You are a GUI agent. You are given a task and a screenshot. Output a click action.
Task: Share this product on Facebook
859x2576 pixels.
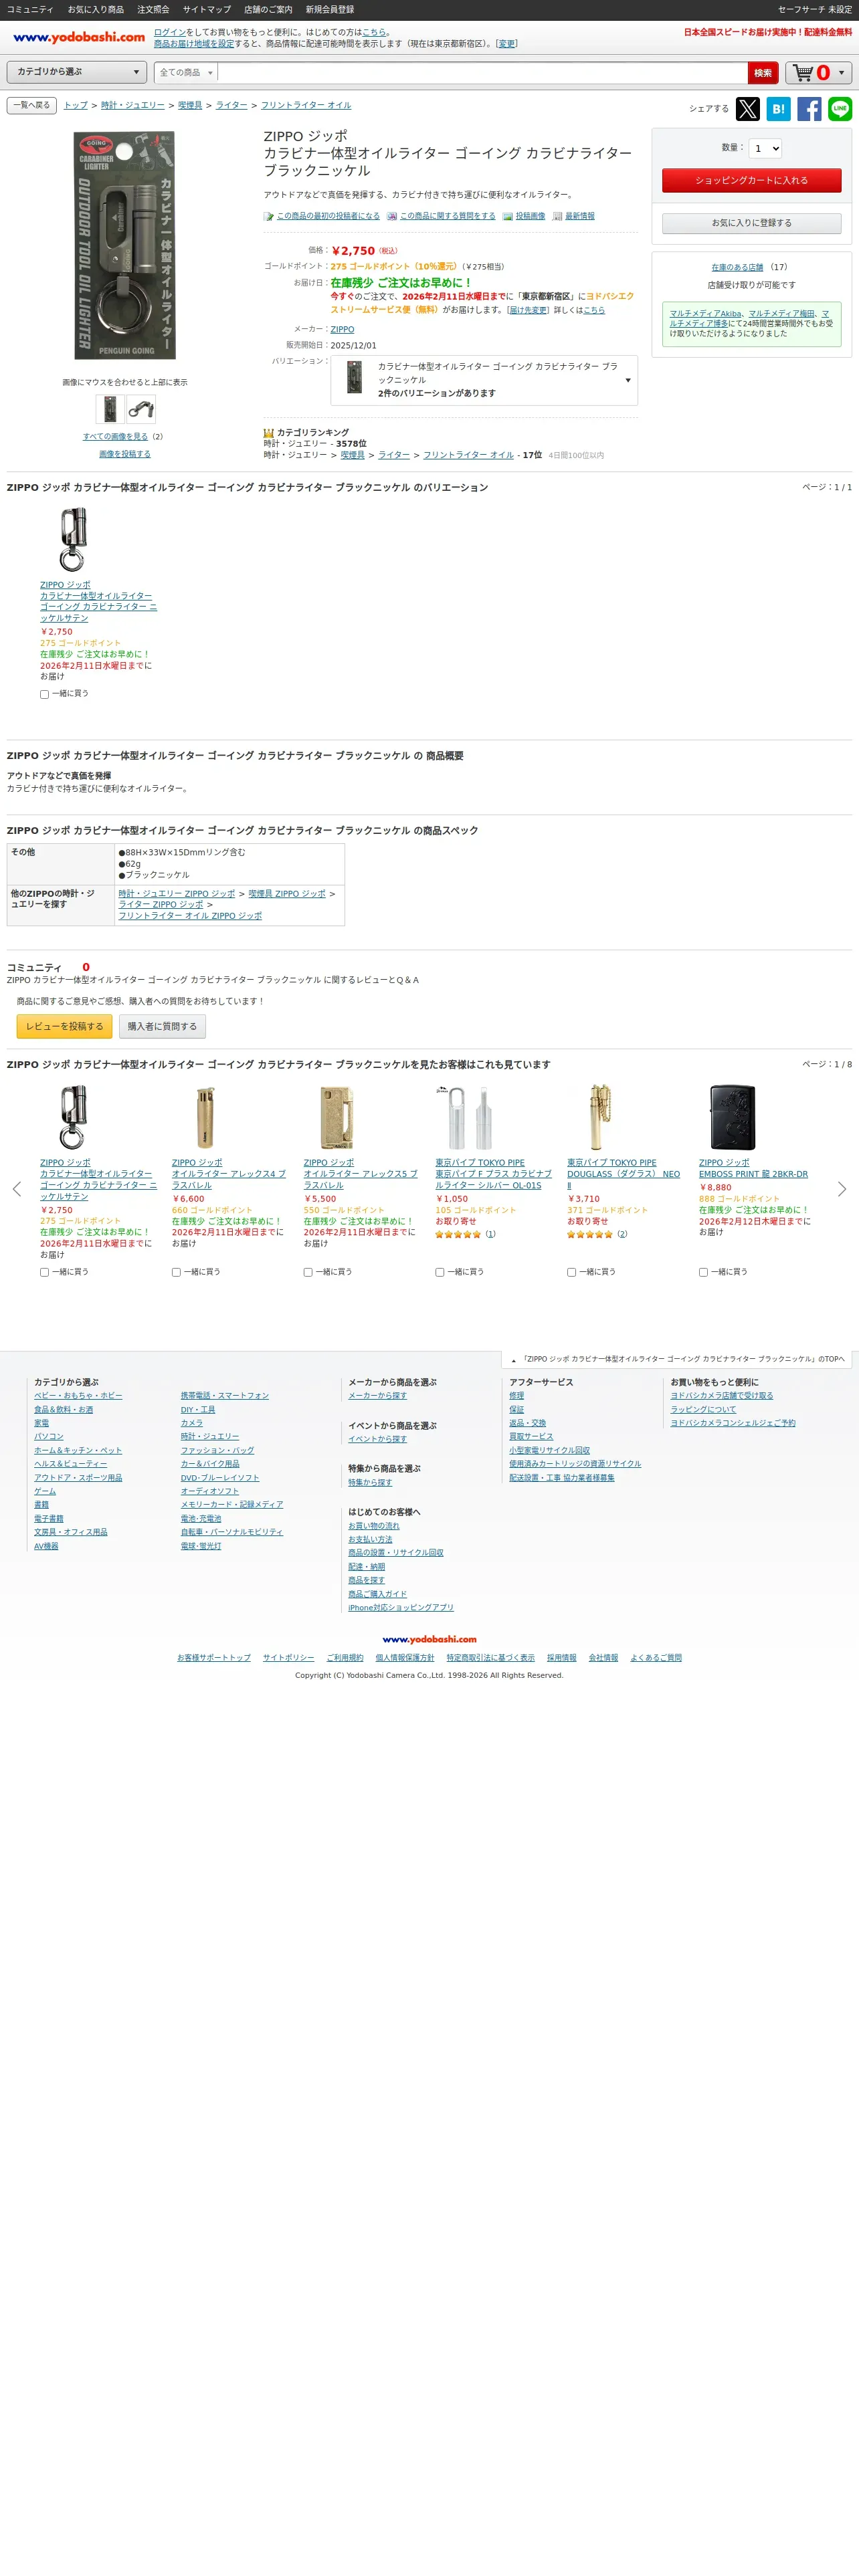tap(809, 109)
